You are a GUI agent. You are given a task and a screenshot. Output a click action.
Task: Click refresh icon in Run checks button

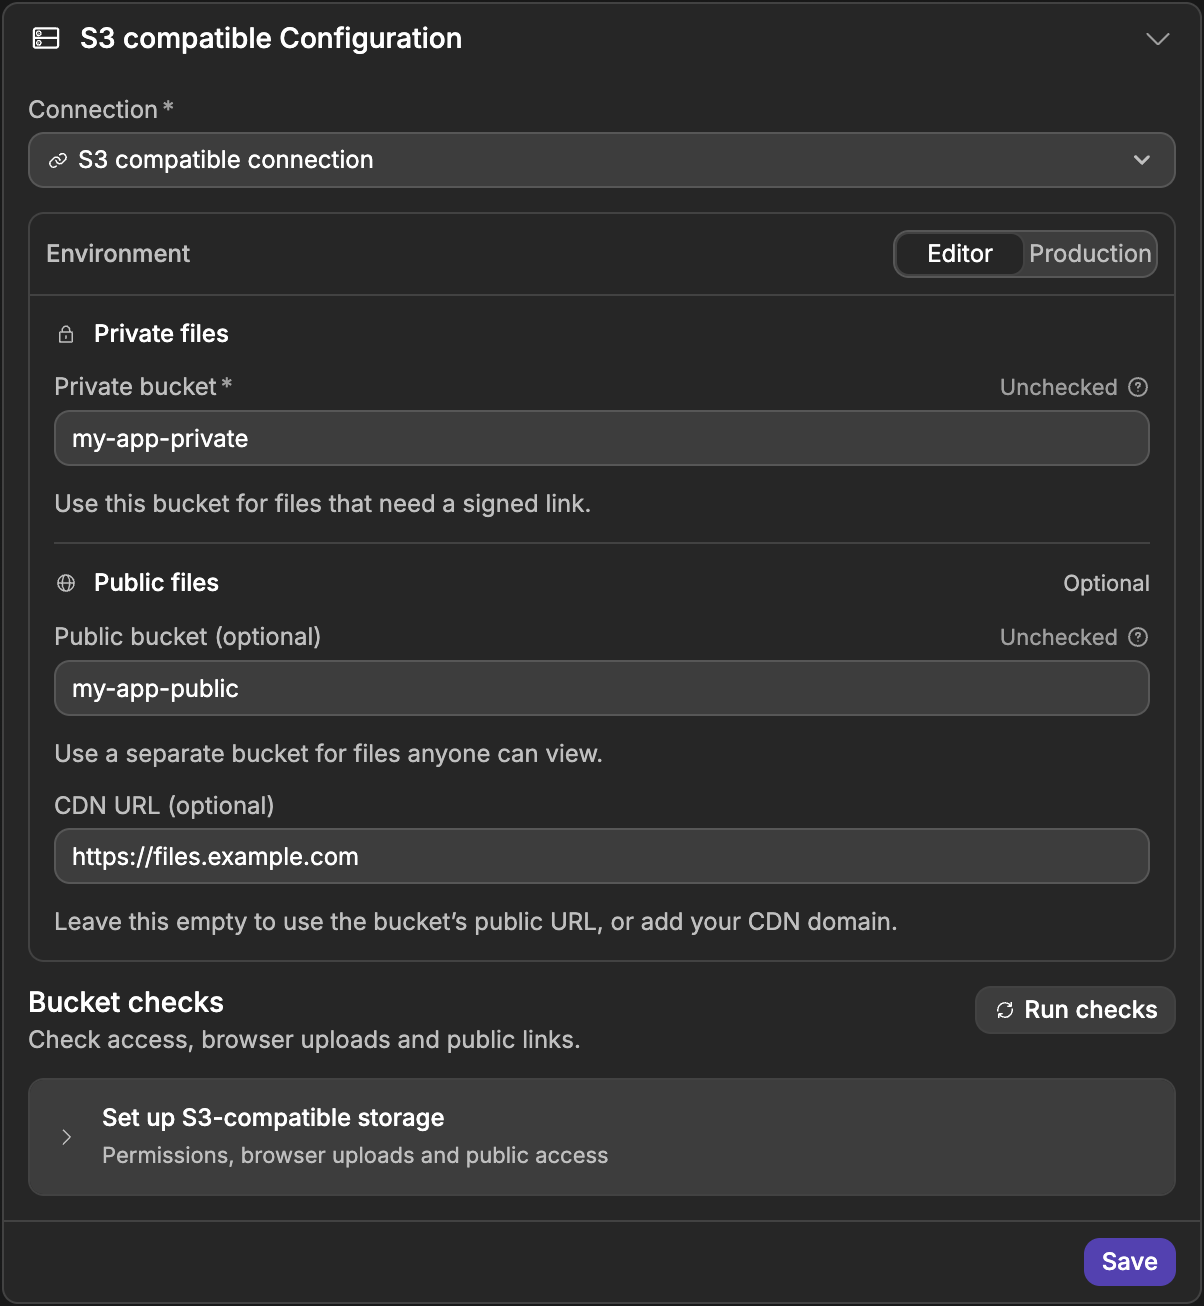[x=1005, y=1010]
